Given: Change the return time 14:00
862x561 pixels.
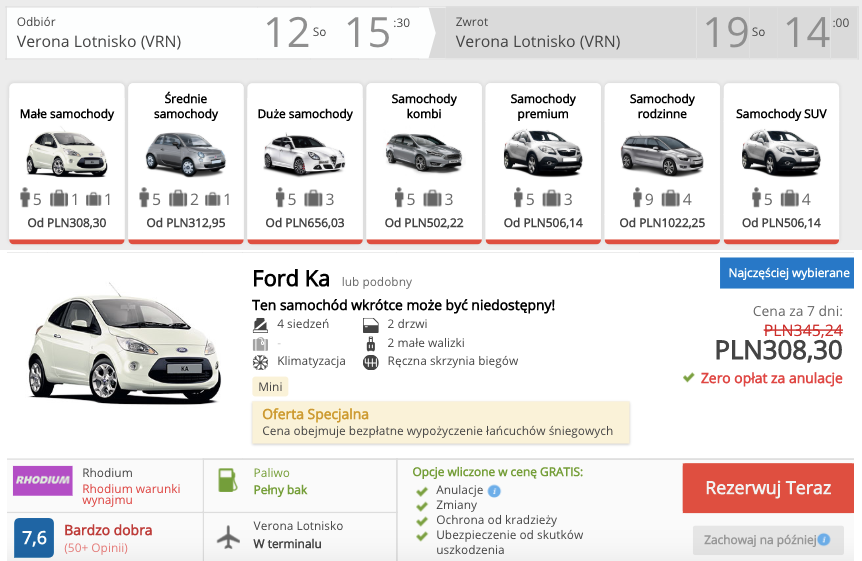Looking at the screenshot, I should pos(816,32).
